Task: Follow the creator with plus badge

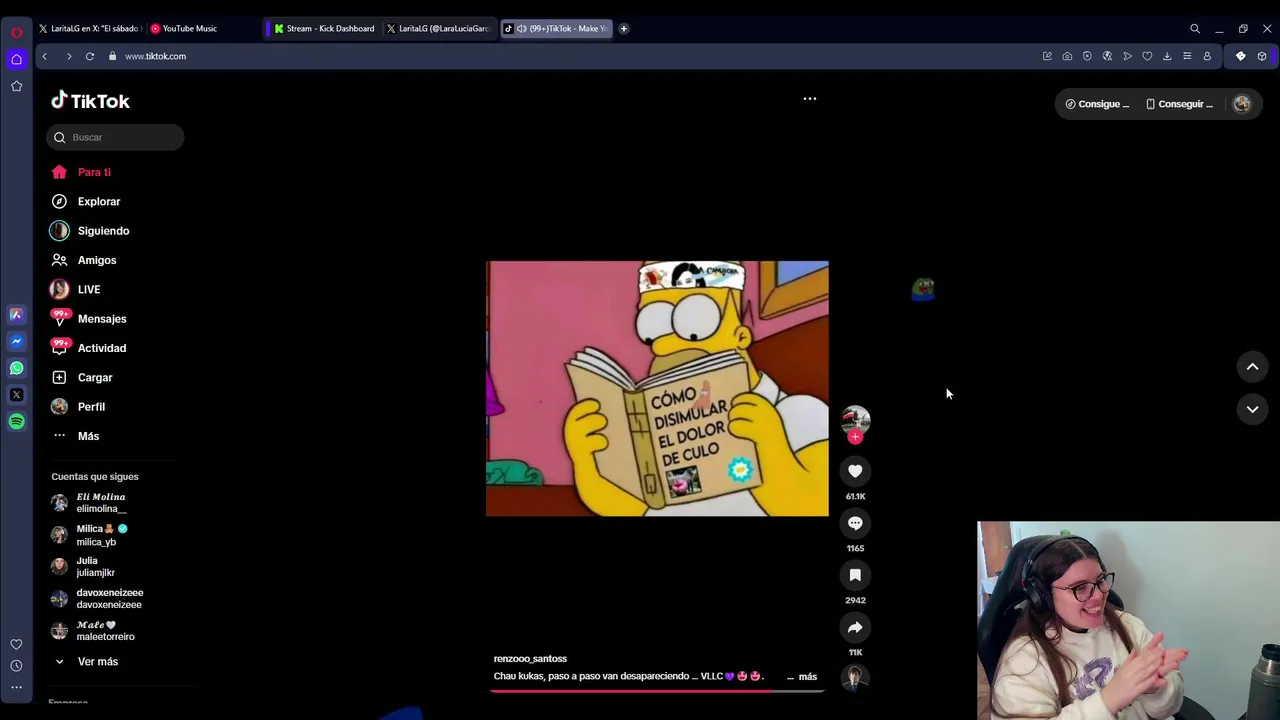Action: [855, 437]
